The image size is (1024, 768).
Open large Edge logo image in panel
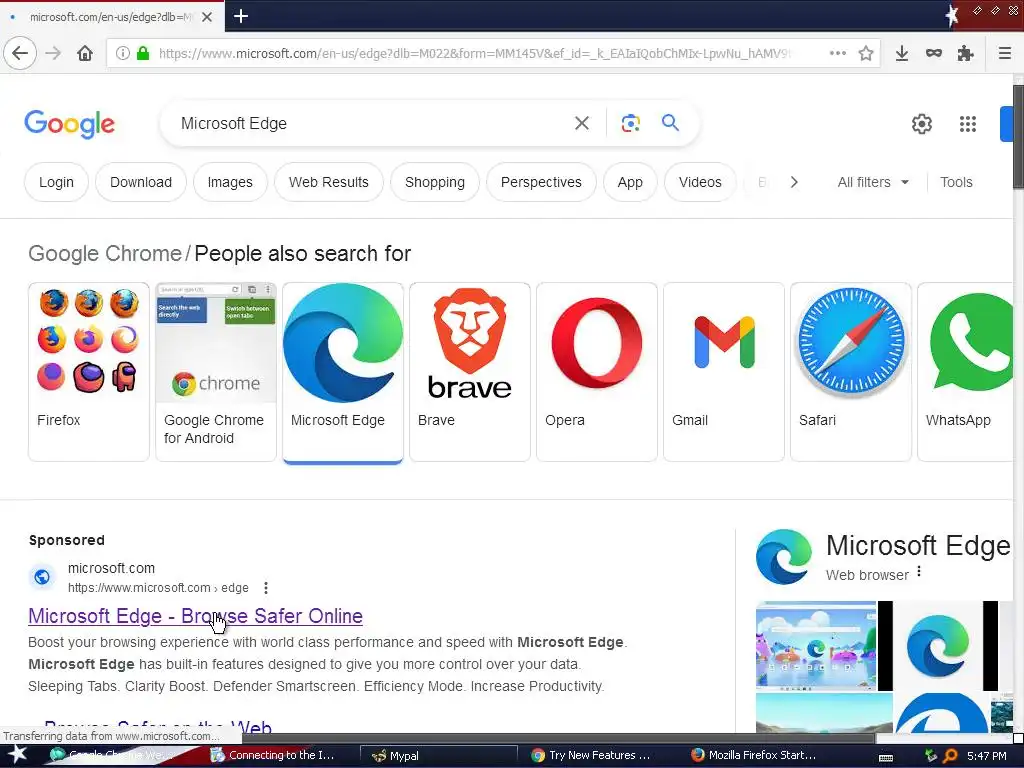pyautogui.click(x=938, y=646)
